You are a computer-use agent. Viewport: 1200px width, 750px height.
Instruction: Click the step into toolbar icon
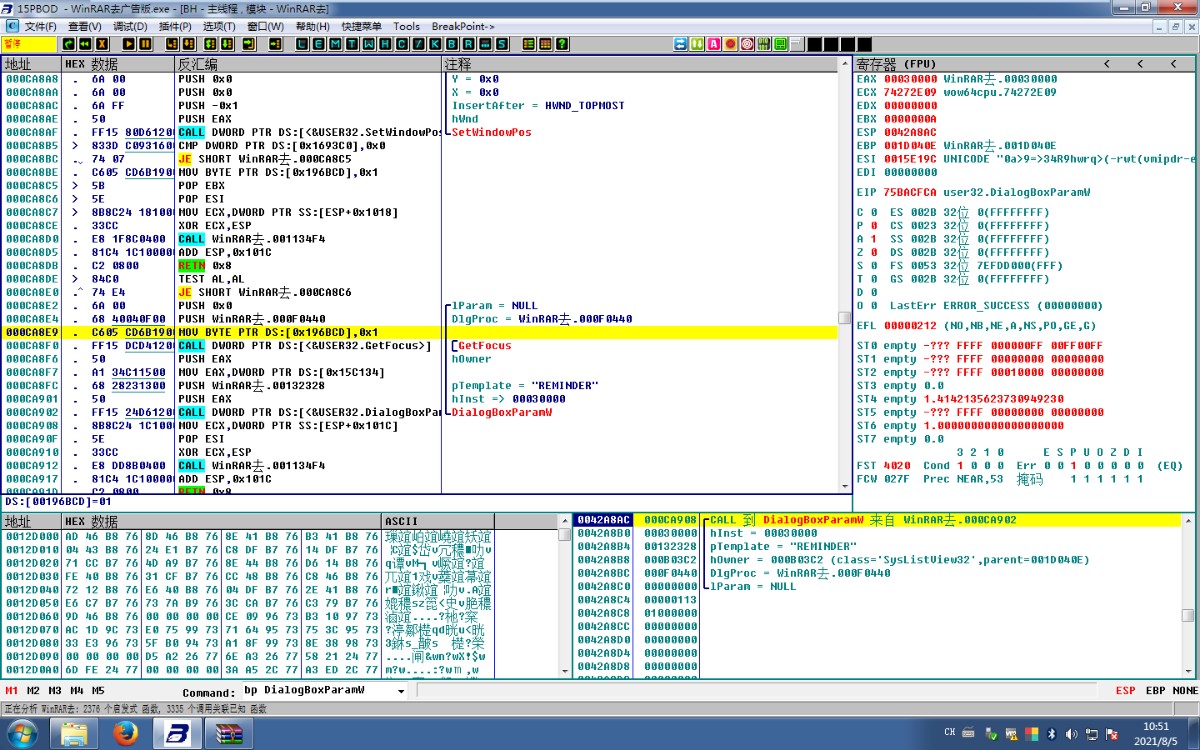172,44
